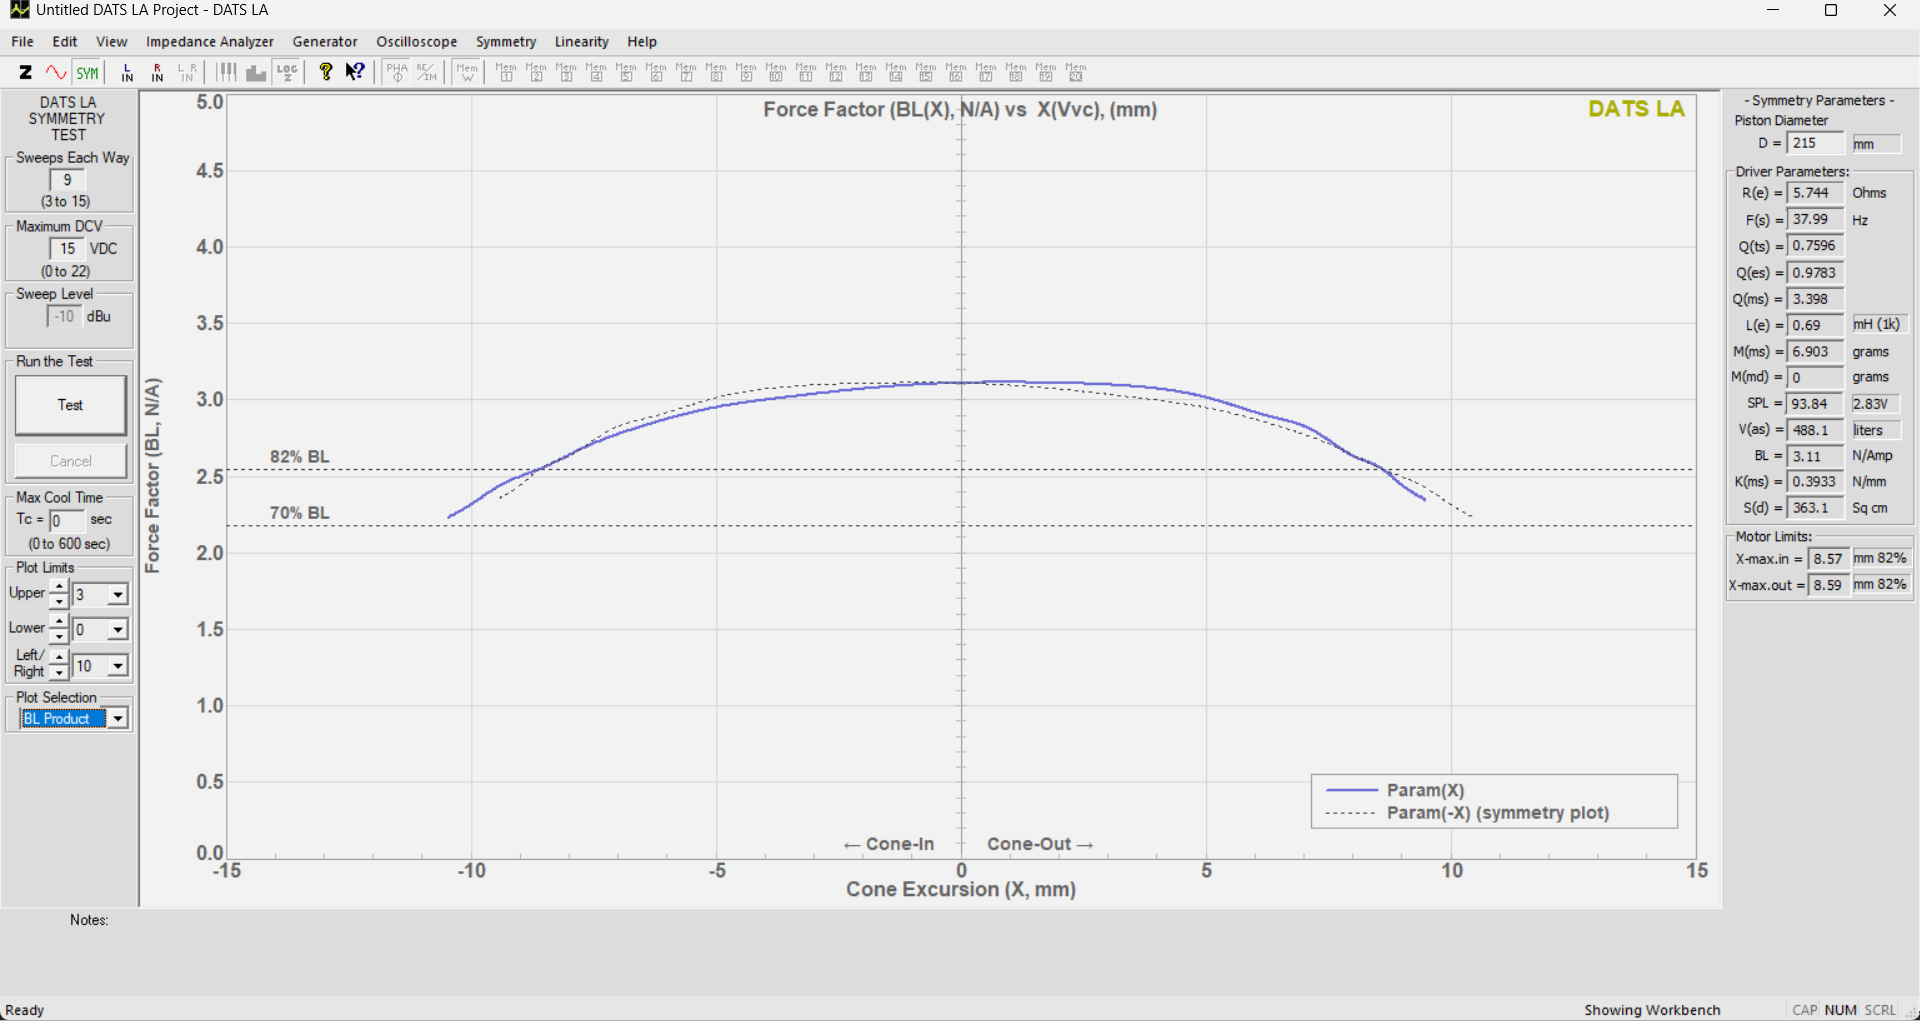The image size is (1920, 1021).
Task: Click the green SYM symmetry icon
Action: (x=88, y=72)
